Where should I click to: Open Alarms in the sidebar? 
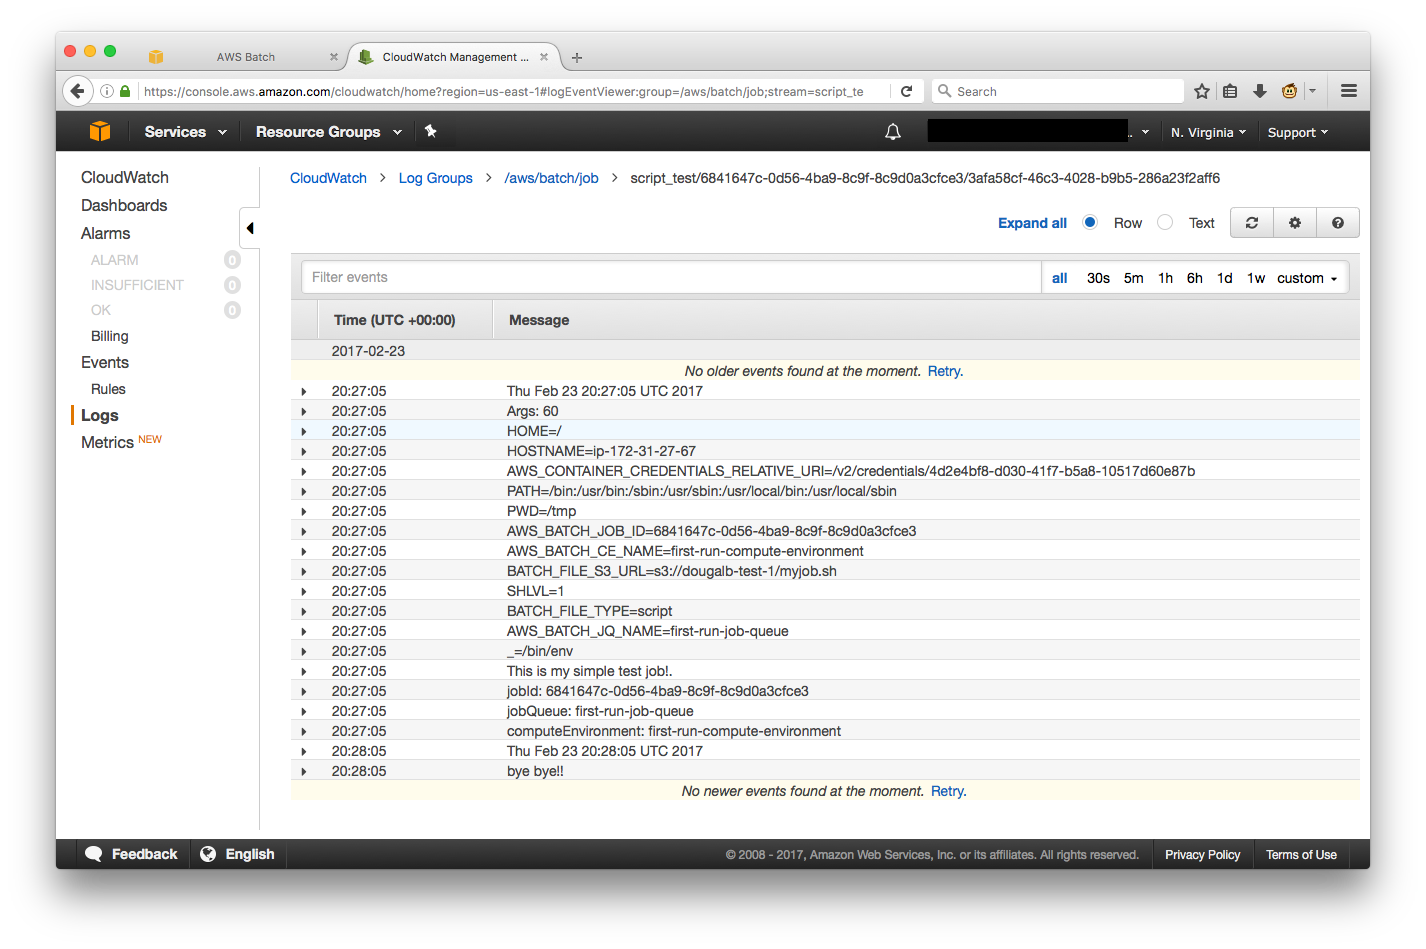pos(105,233)
